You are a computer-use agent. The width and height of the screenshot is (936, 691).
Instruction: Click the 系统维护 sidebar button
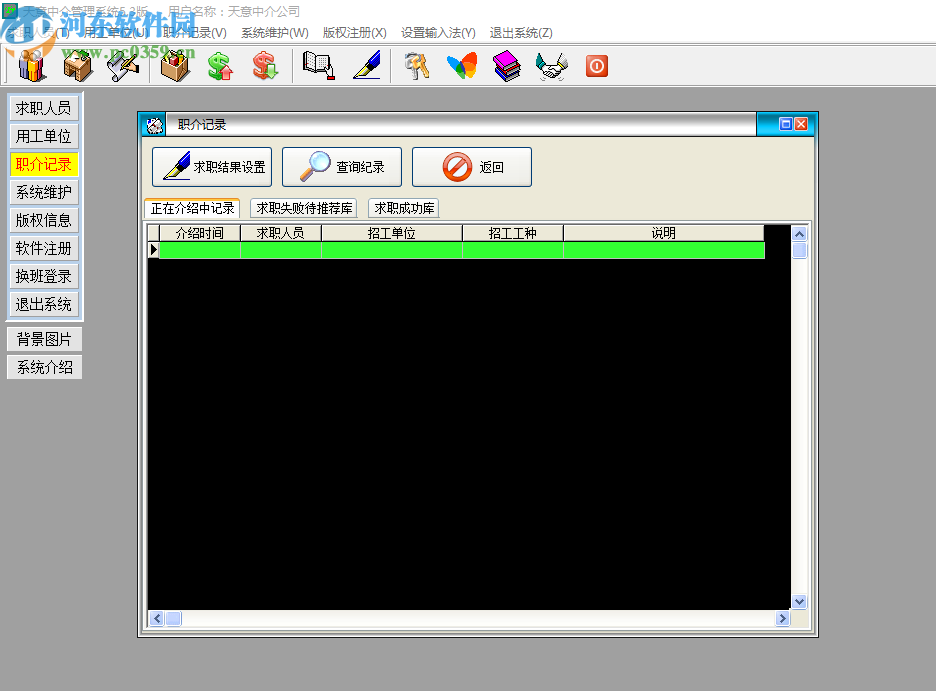click(44, 193)
